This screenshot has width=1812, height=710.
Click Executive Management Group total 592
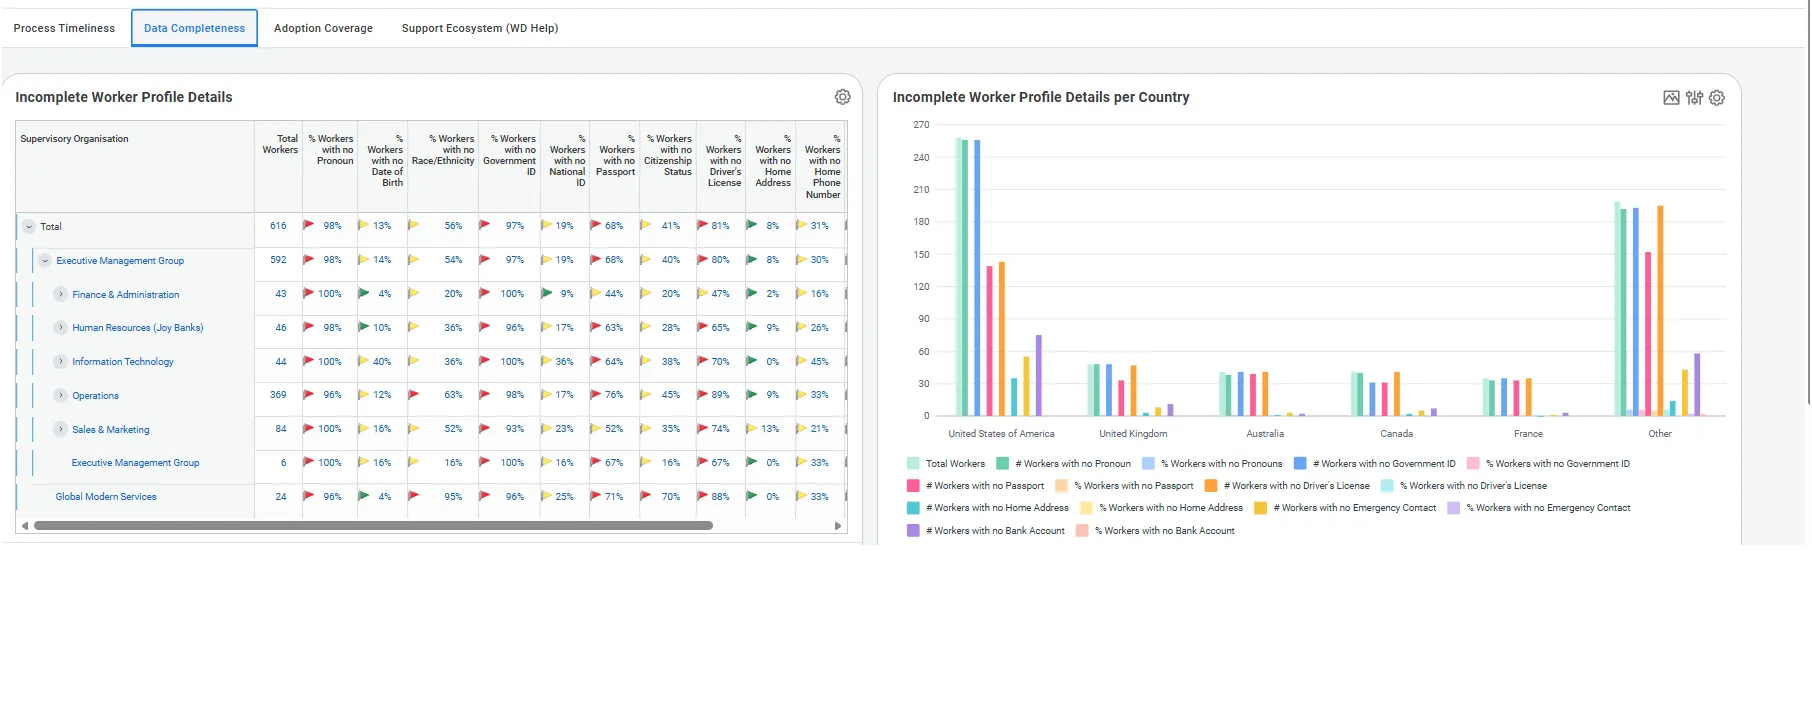(x=278, y=260)
